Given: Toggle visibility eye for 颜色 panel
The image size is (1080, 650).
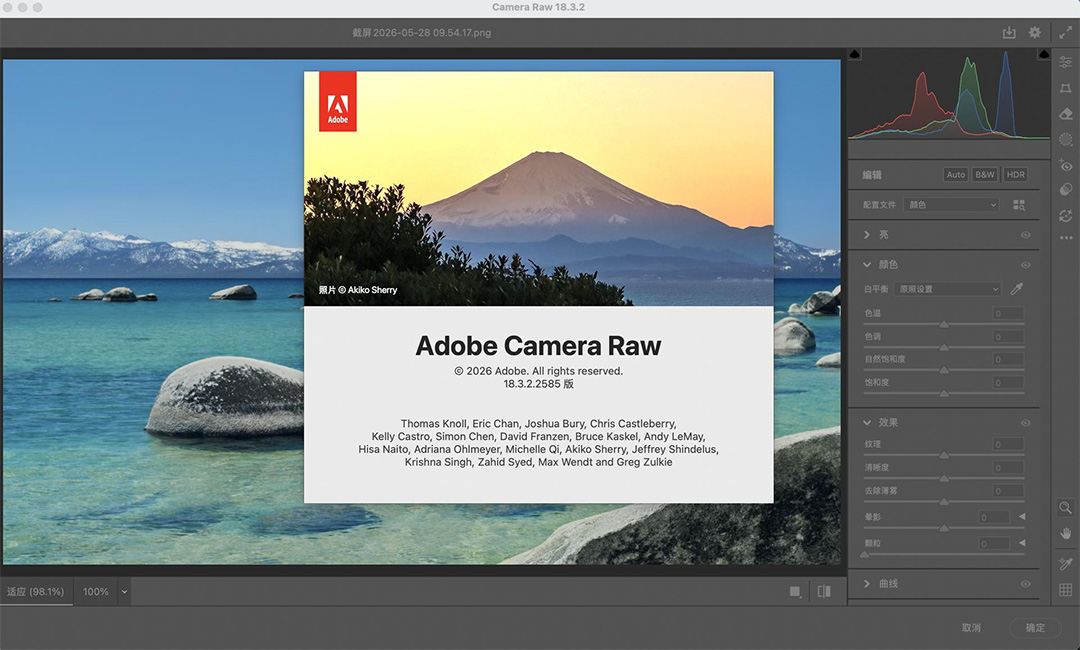Looking at the screenshot, I should 1026,264.
